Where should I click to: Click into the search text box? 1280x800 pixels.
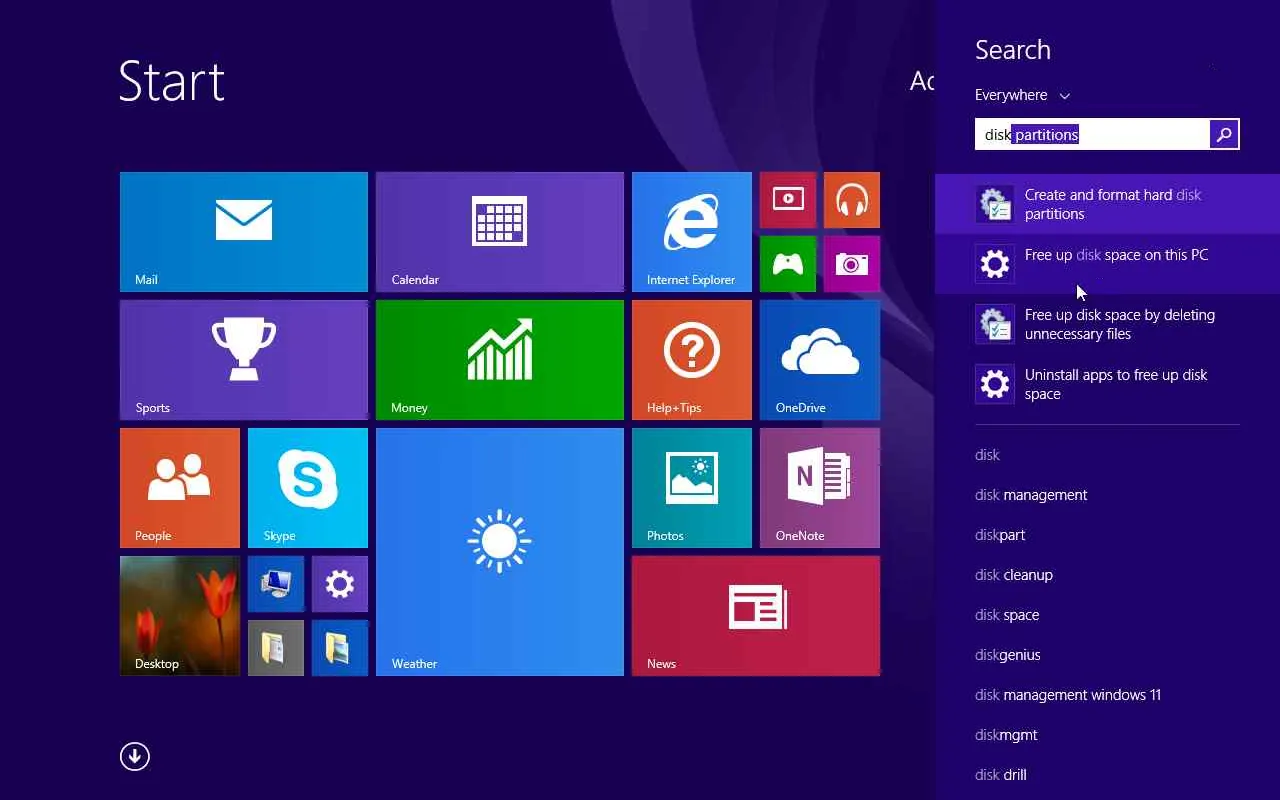tap(1092, 134)
